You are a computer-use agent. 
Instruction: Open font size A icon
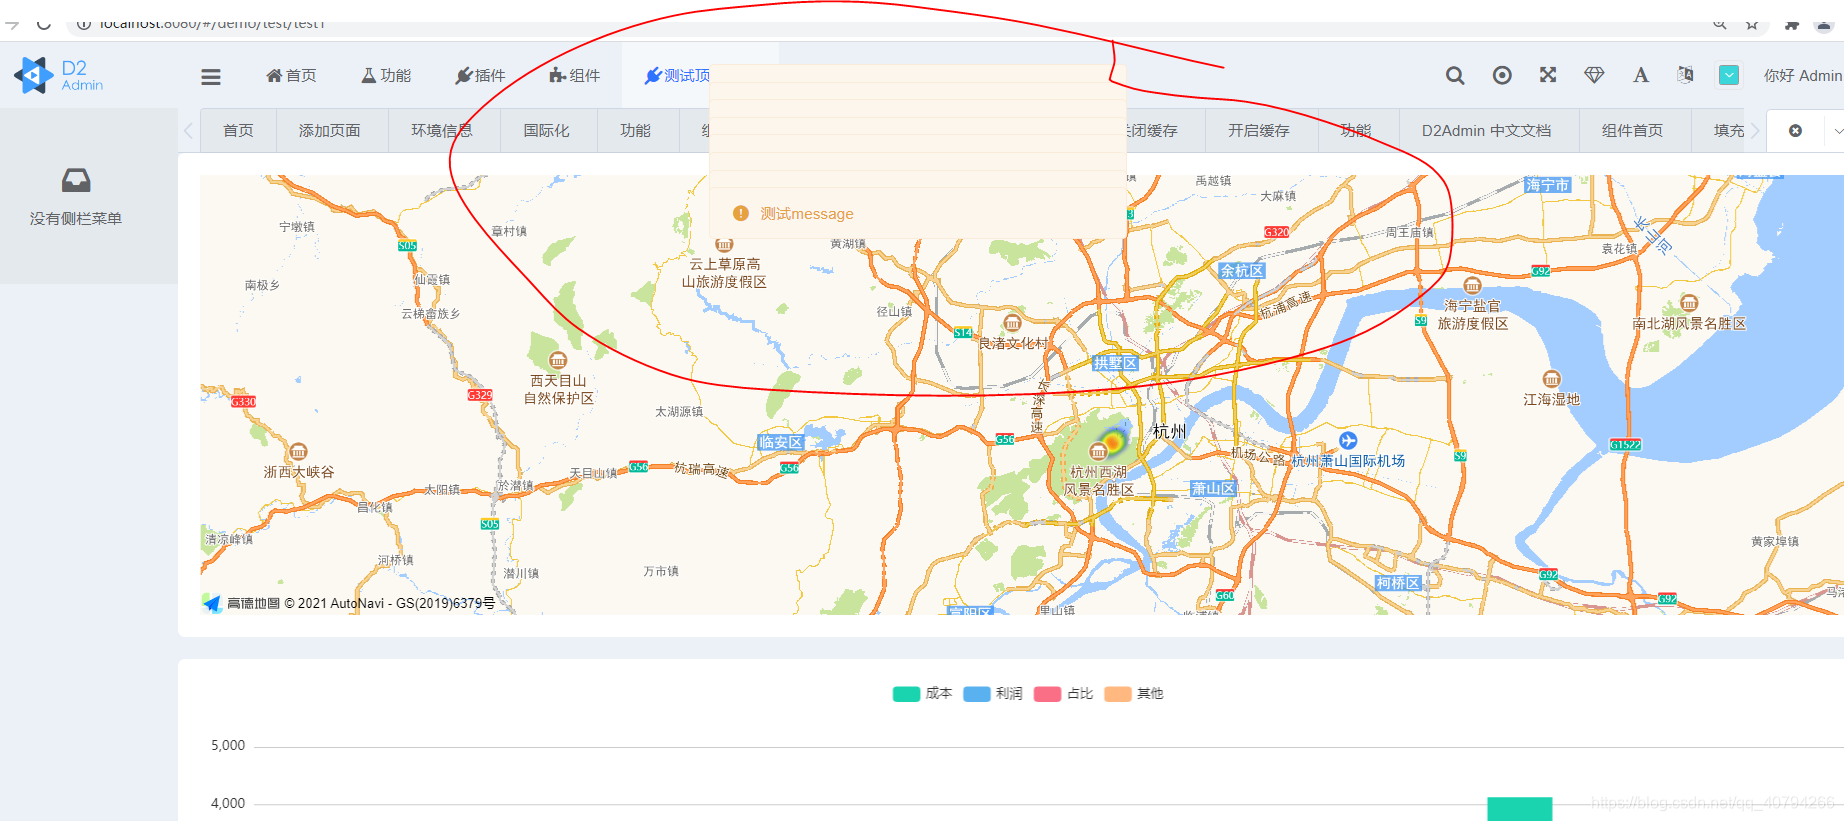[x=1641, y=75]
